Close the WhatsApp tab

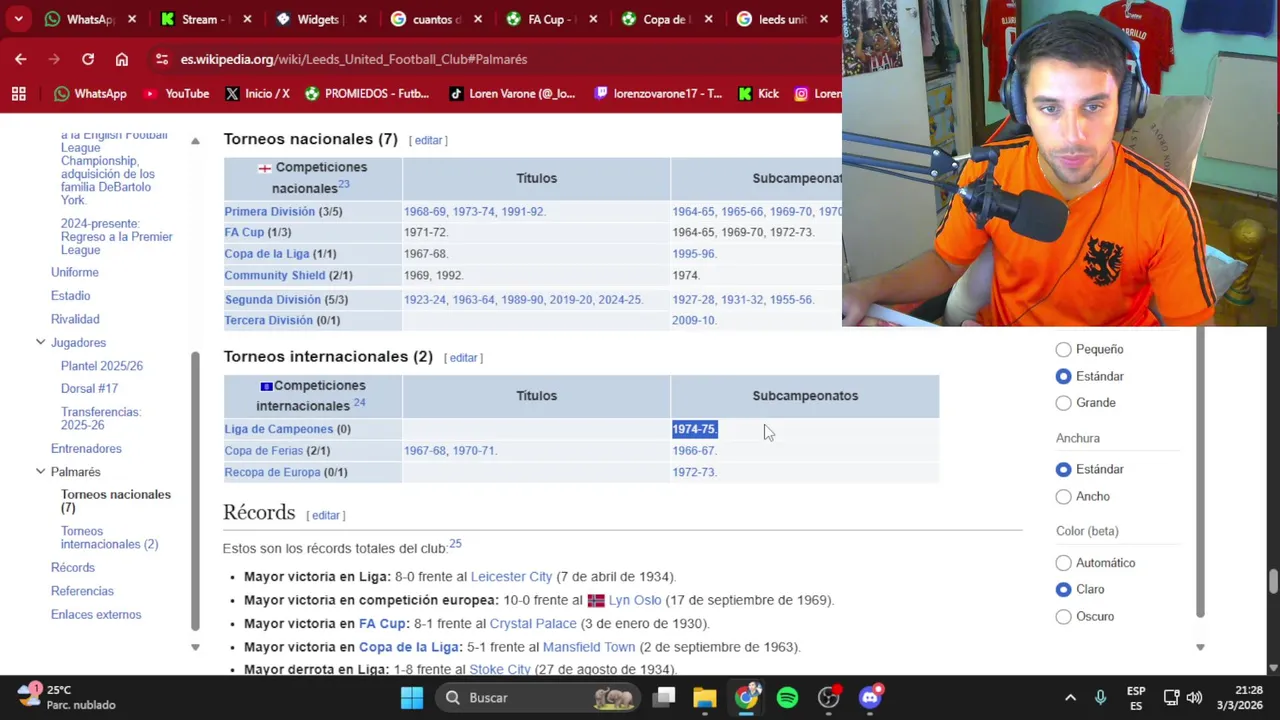132,19
